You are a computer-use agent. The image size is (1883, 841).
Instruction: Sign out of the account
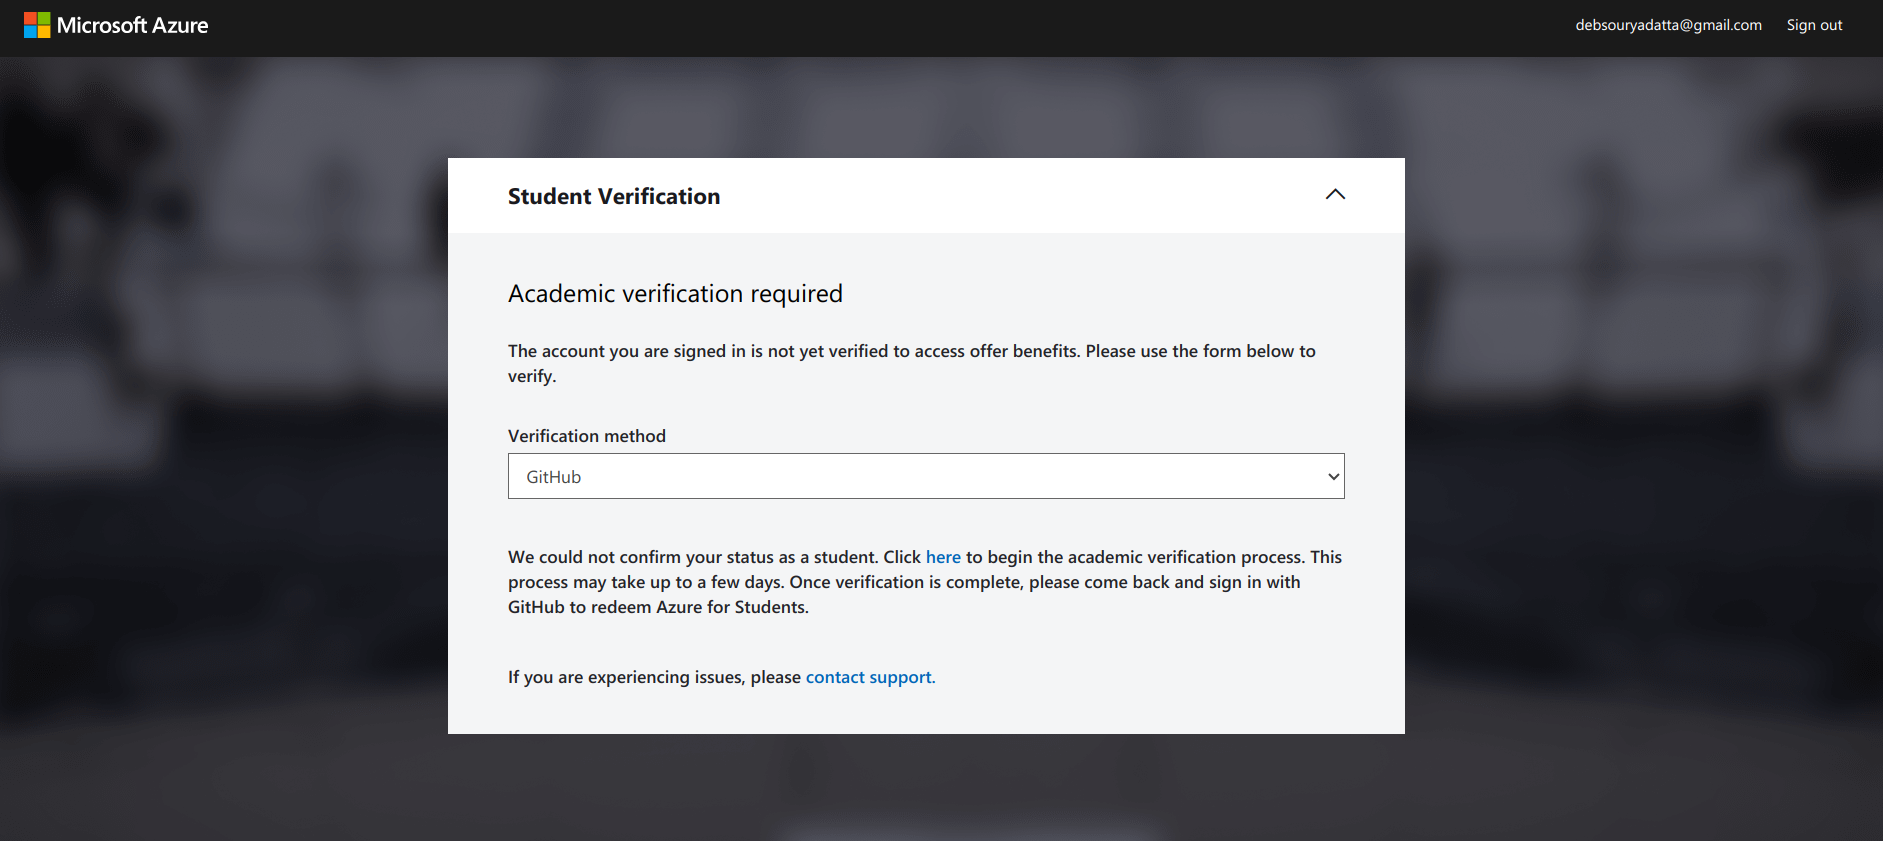(1814, 25)
